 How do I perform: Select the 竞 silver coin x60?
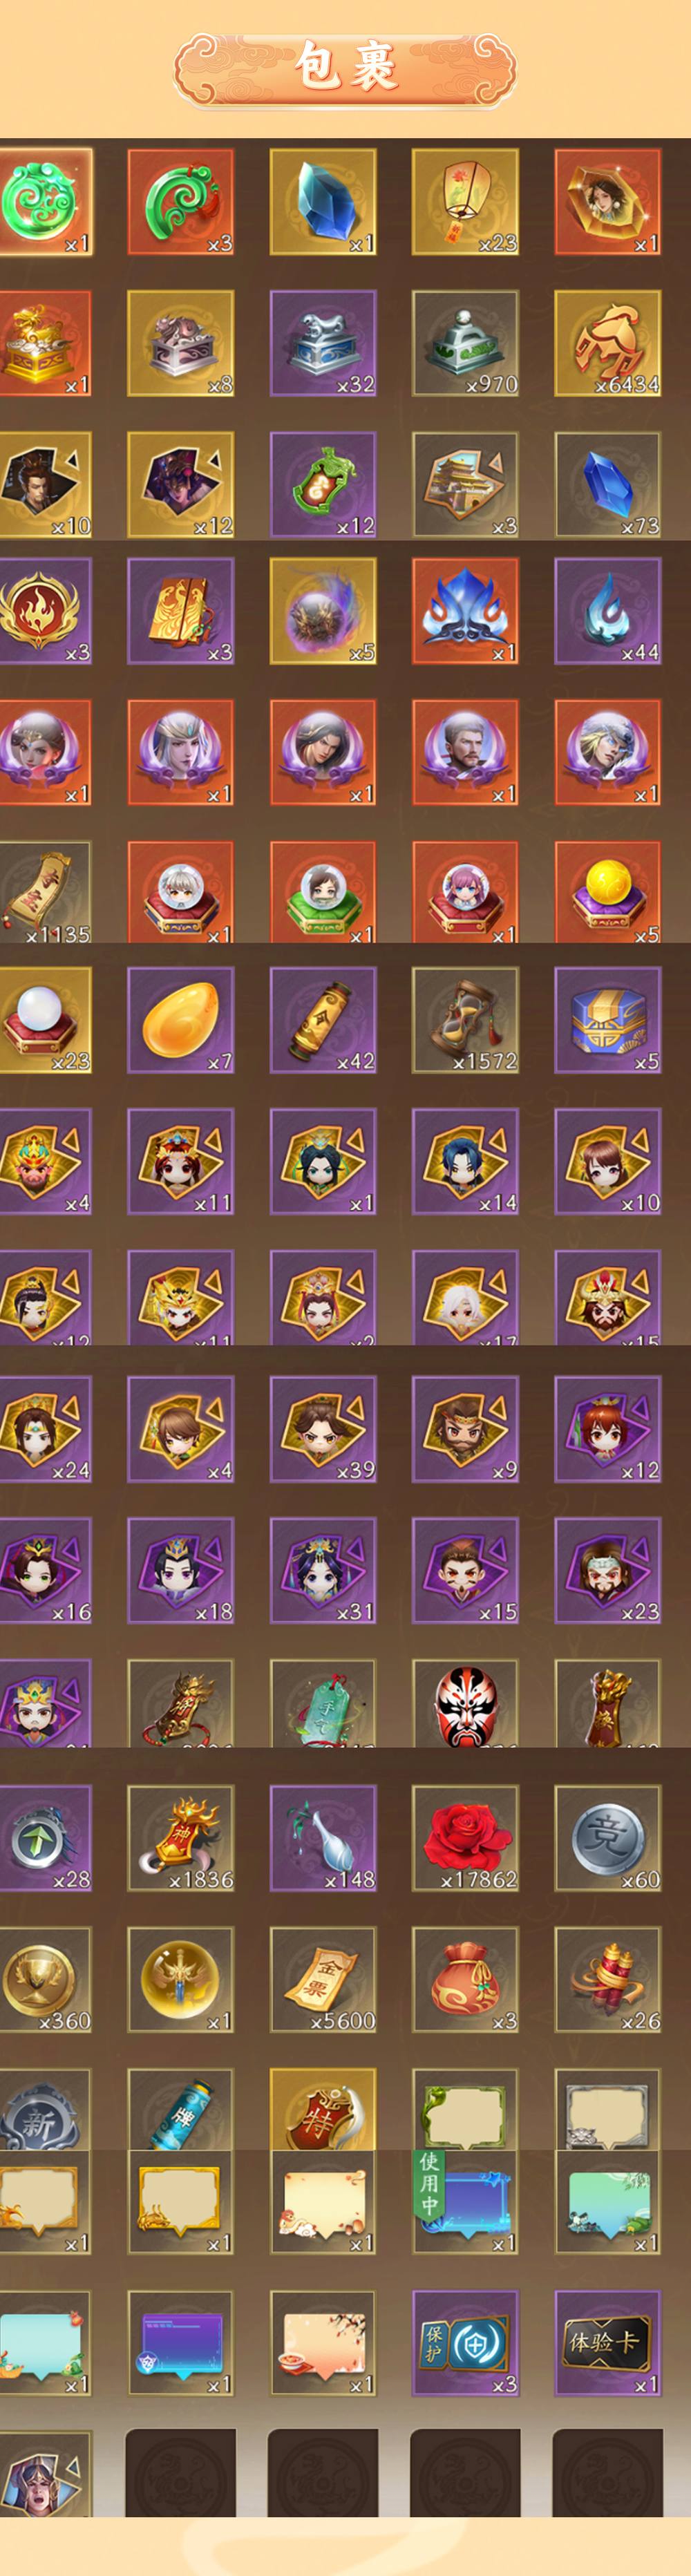[608, 1838]
